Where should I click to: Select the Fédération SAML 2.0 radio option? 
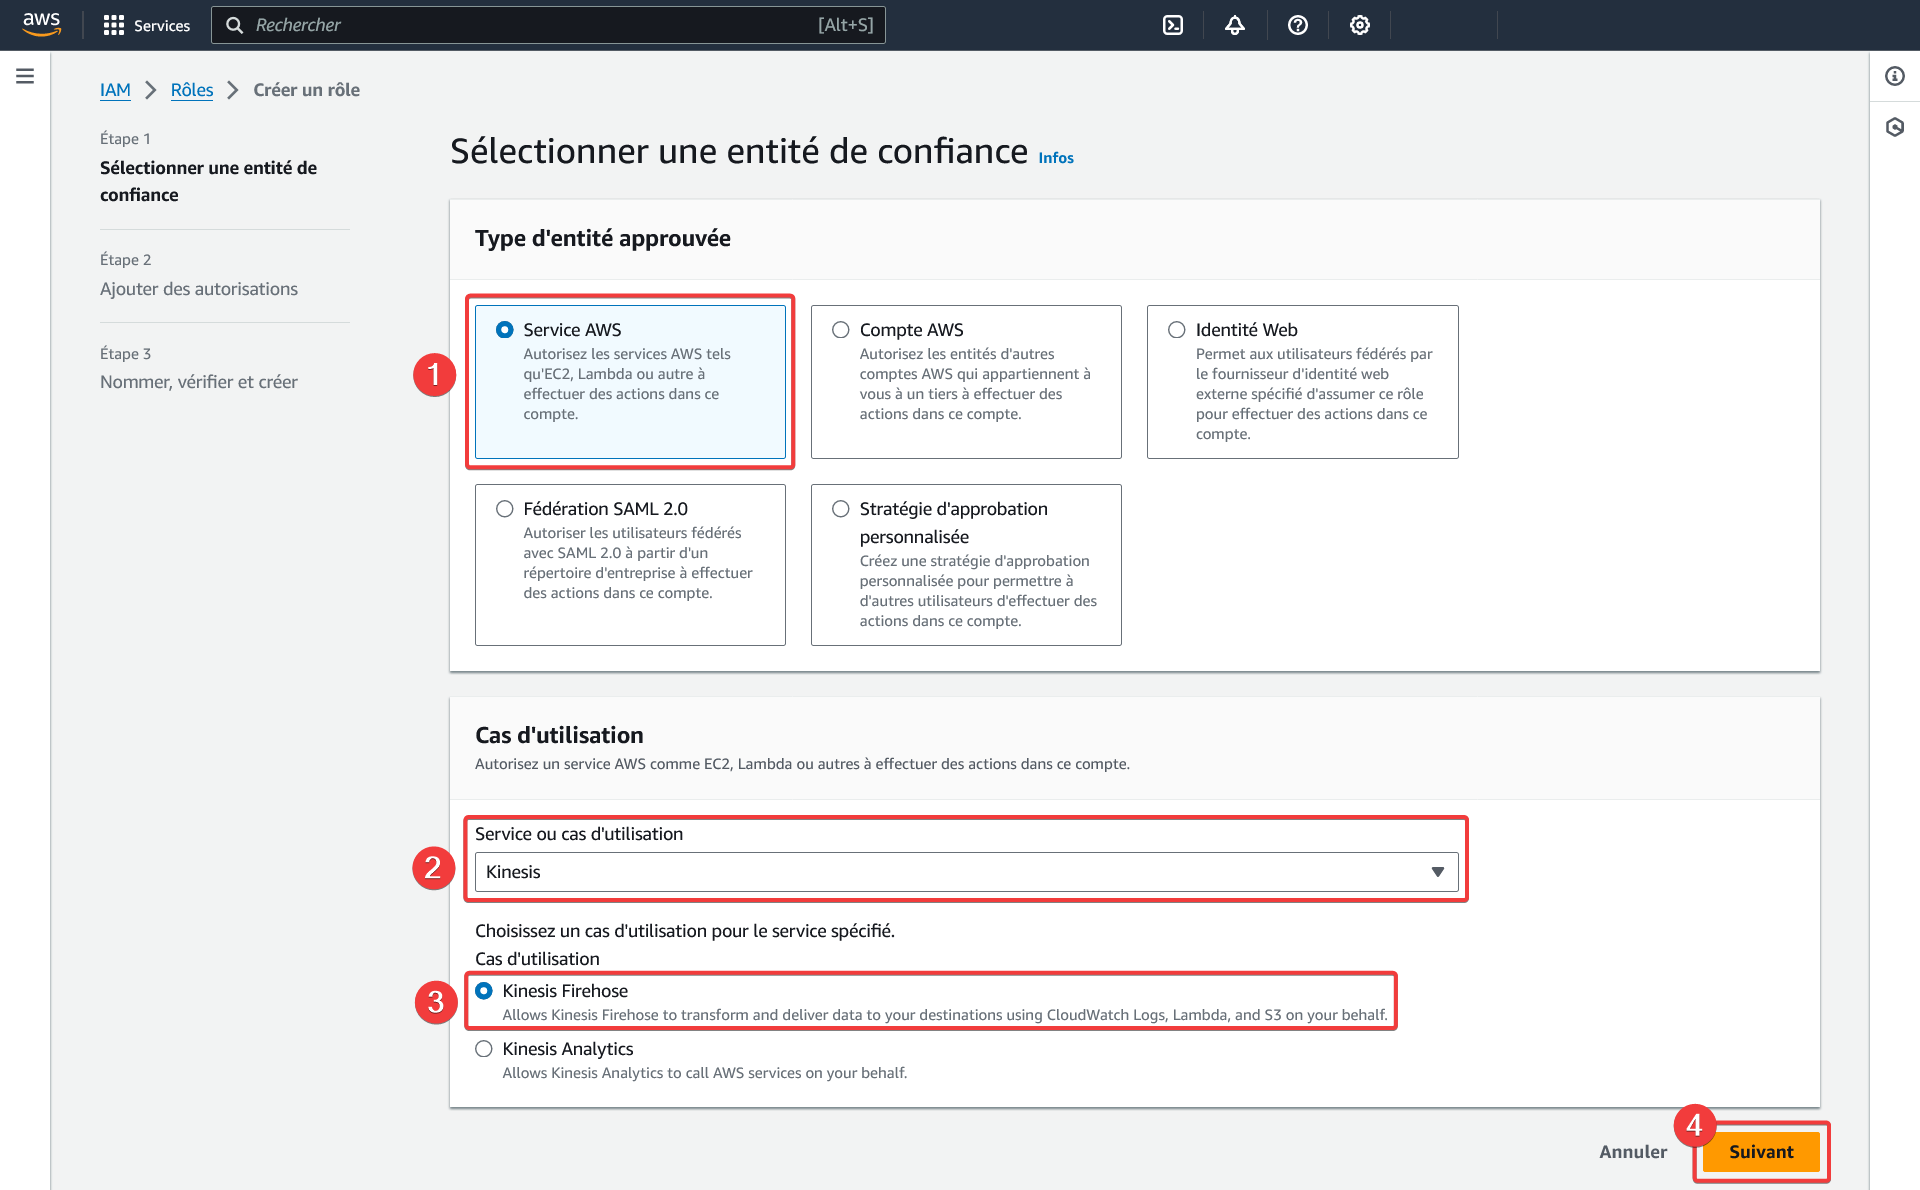pos(505,509)
